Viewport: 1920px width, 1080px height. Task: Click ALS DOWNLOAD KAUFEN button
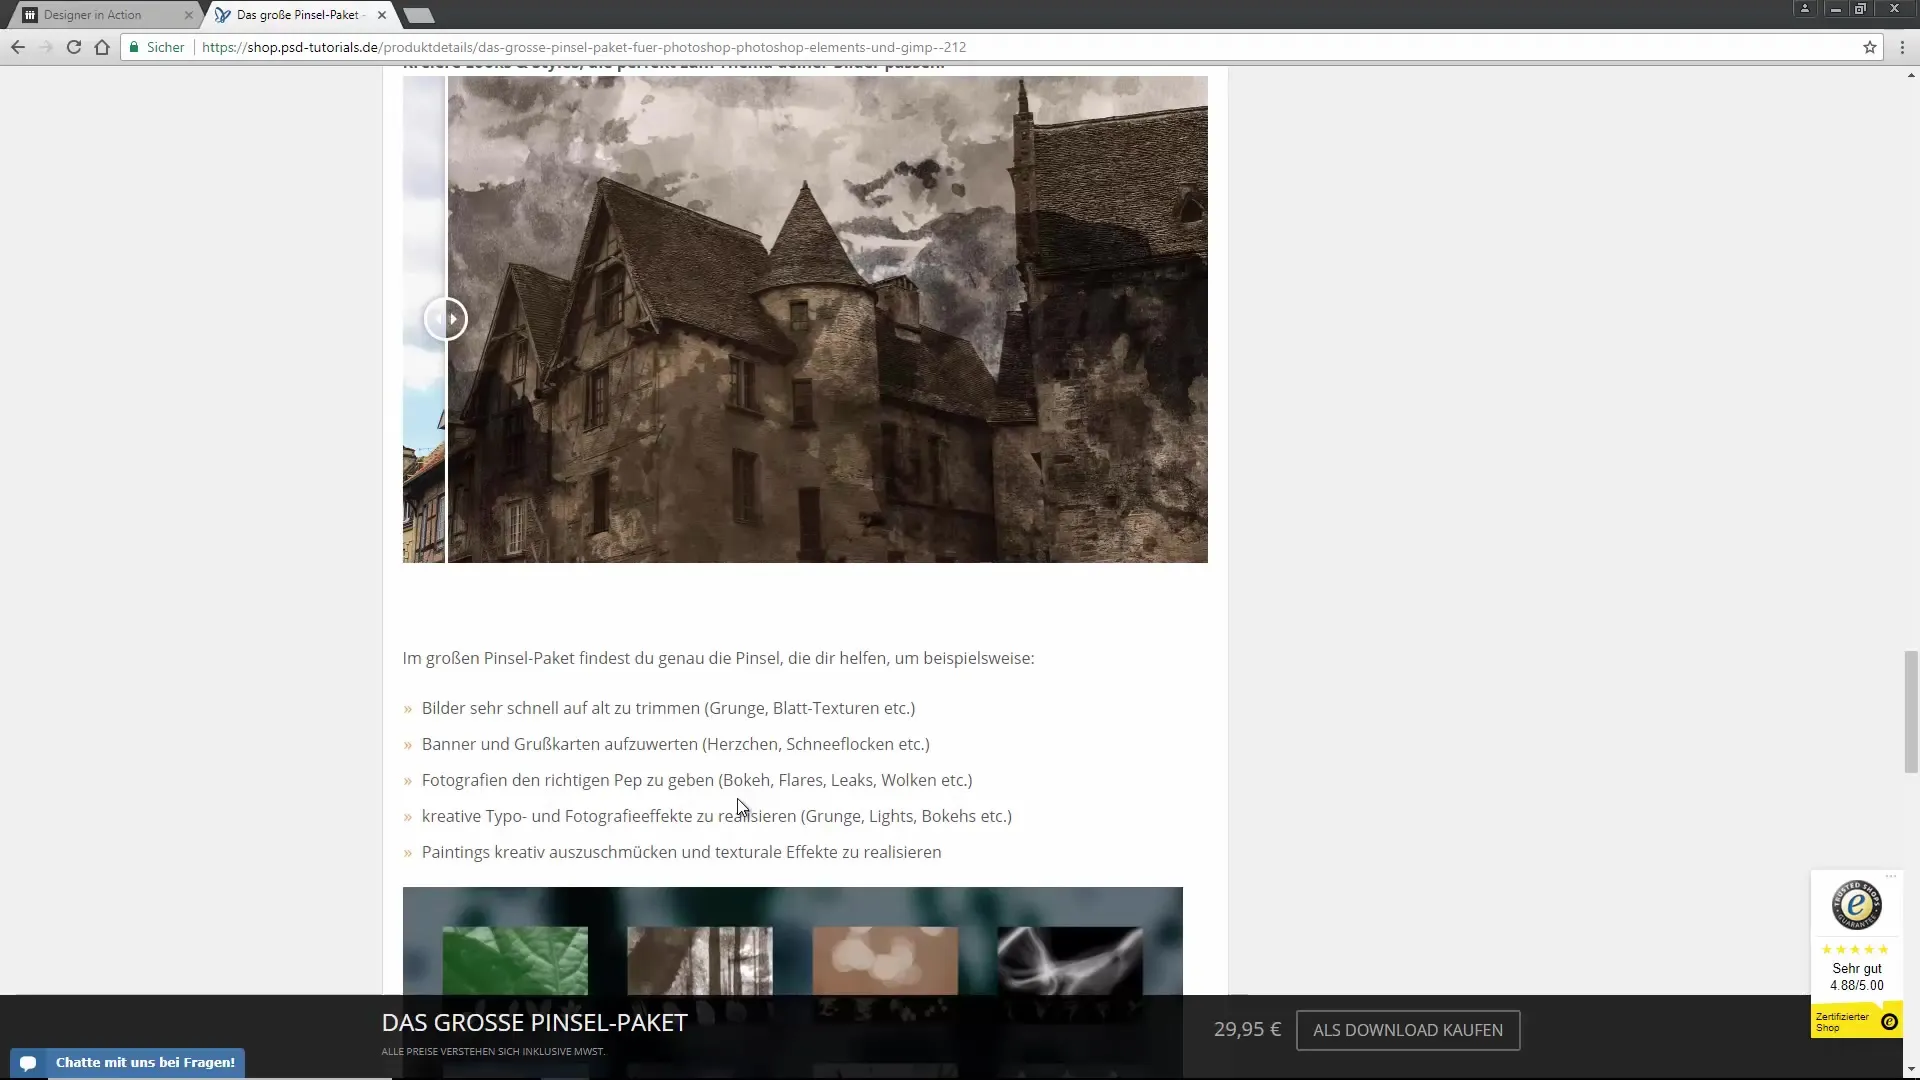pos(1408,1030)
